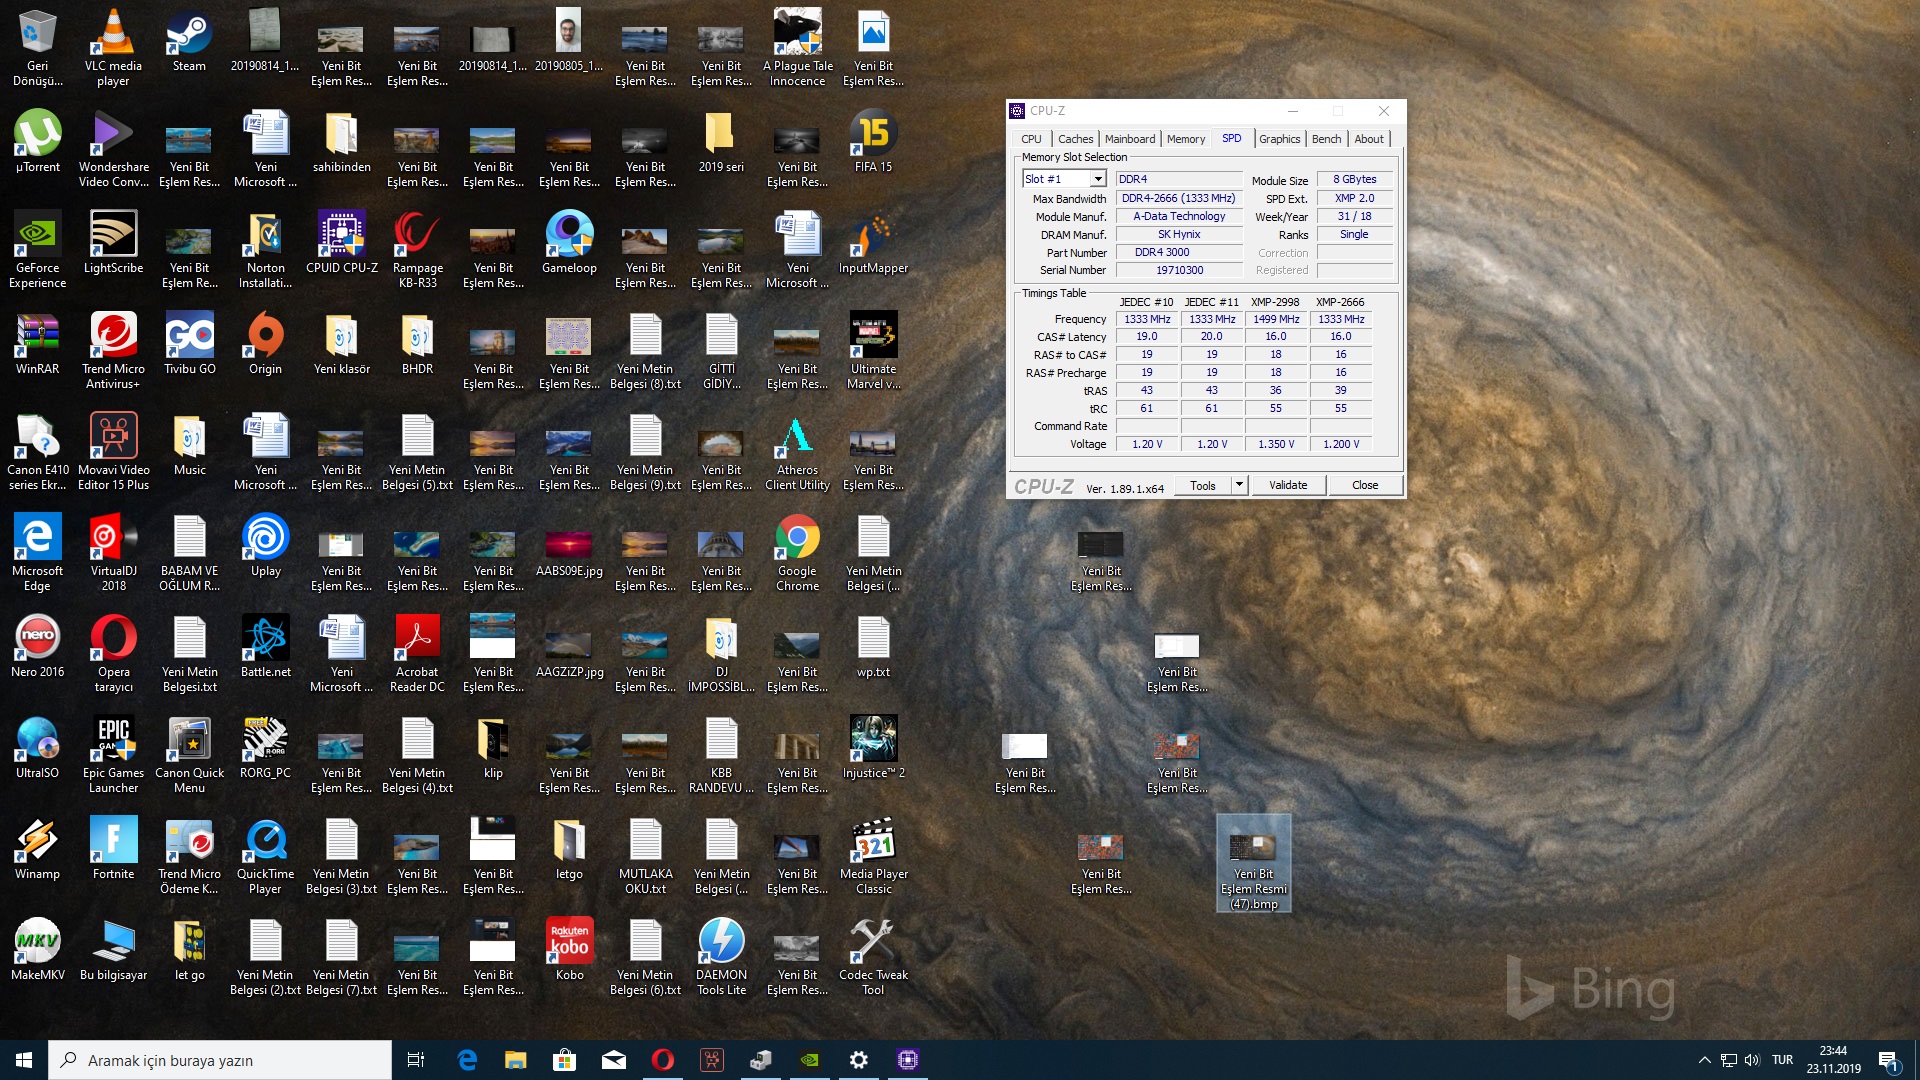Click the taskbar search box
1920x1080 pixels.
[x=220, y=1060]
